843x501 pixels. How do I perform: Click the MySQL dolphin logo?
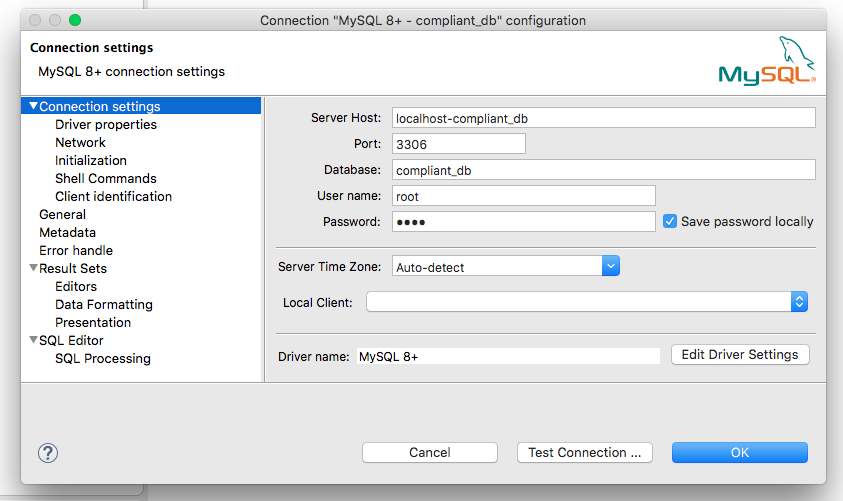tap(767, 64)
